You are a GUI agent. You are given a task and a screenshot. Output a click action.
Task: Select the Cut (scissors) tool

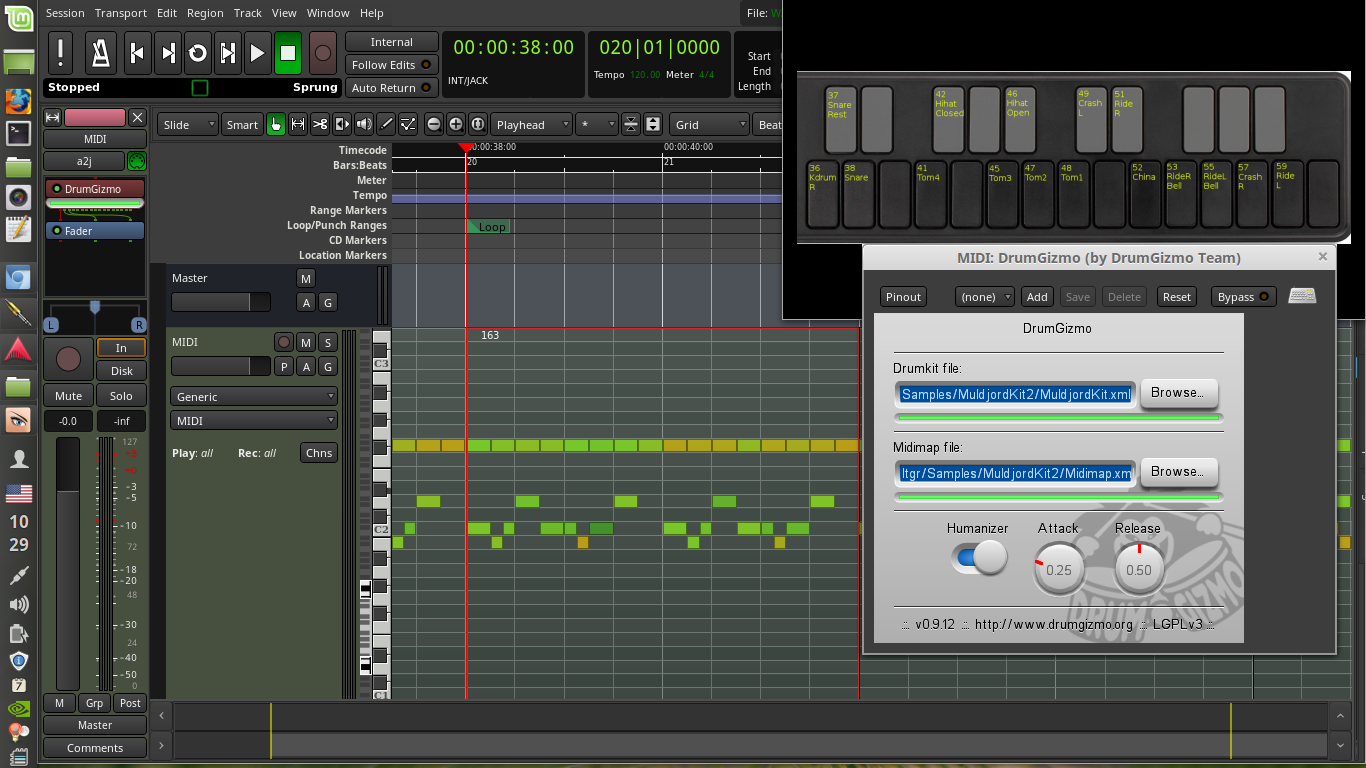[320, 124]
